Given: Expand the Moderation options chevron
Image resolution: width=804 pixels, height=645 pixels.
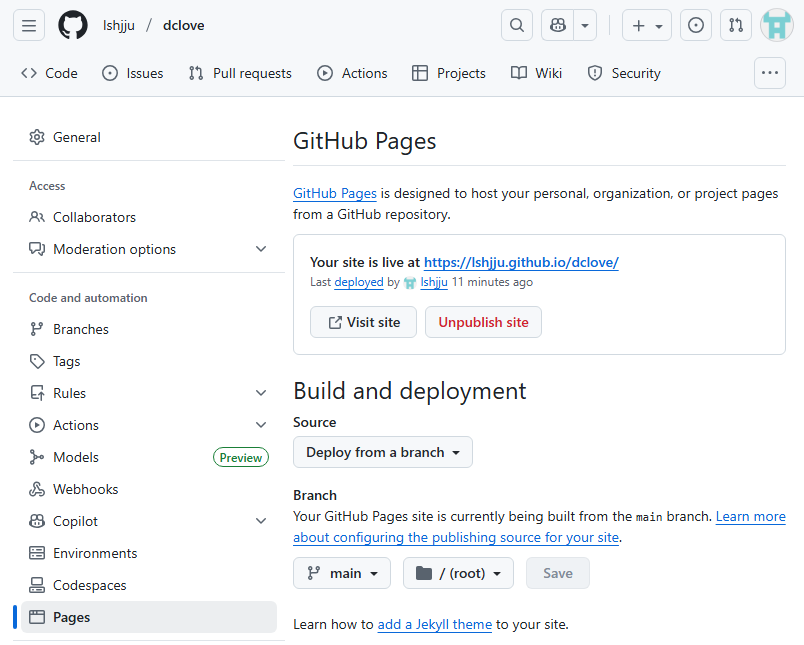Looking at the screenshot, I should click(x=261, y=249).
